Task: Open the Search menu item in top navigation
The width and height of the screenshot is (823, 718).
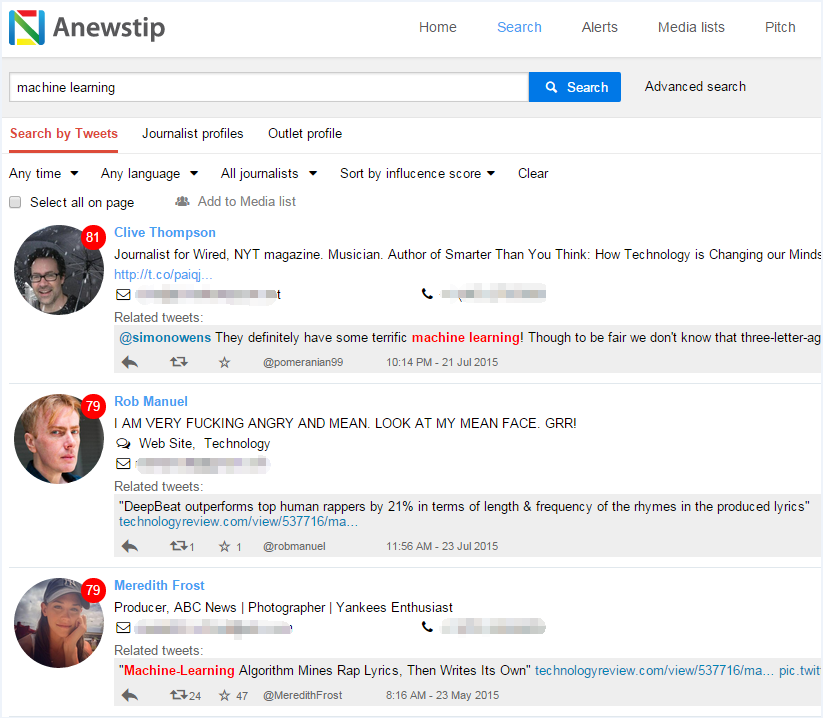Action: pyautogui.click(x=519, y=27)
